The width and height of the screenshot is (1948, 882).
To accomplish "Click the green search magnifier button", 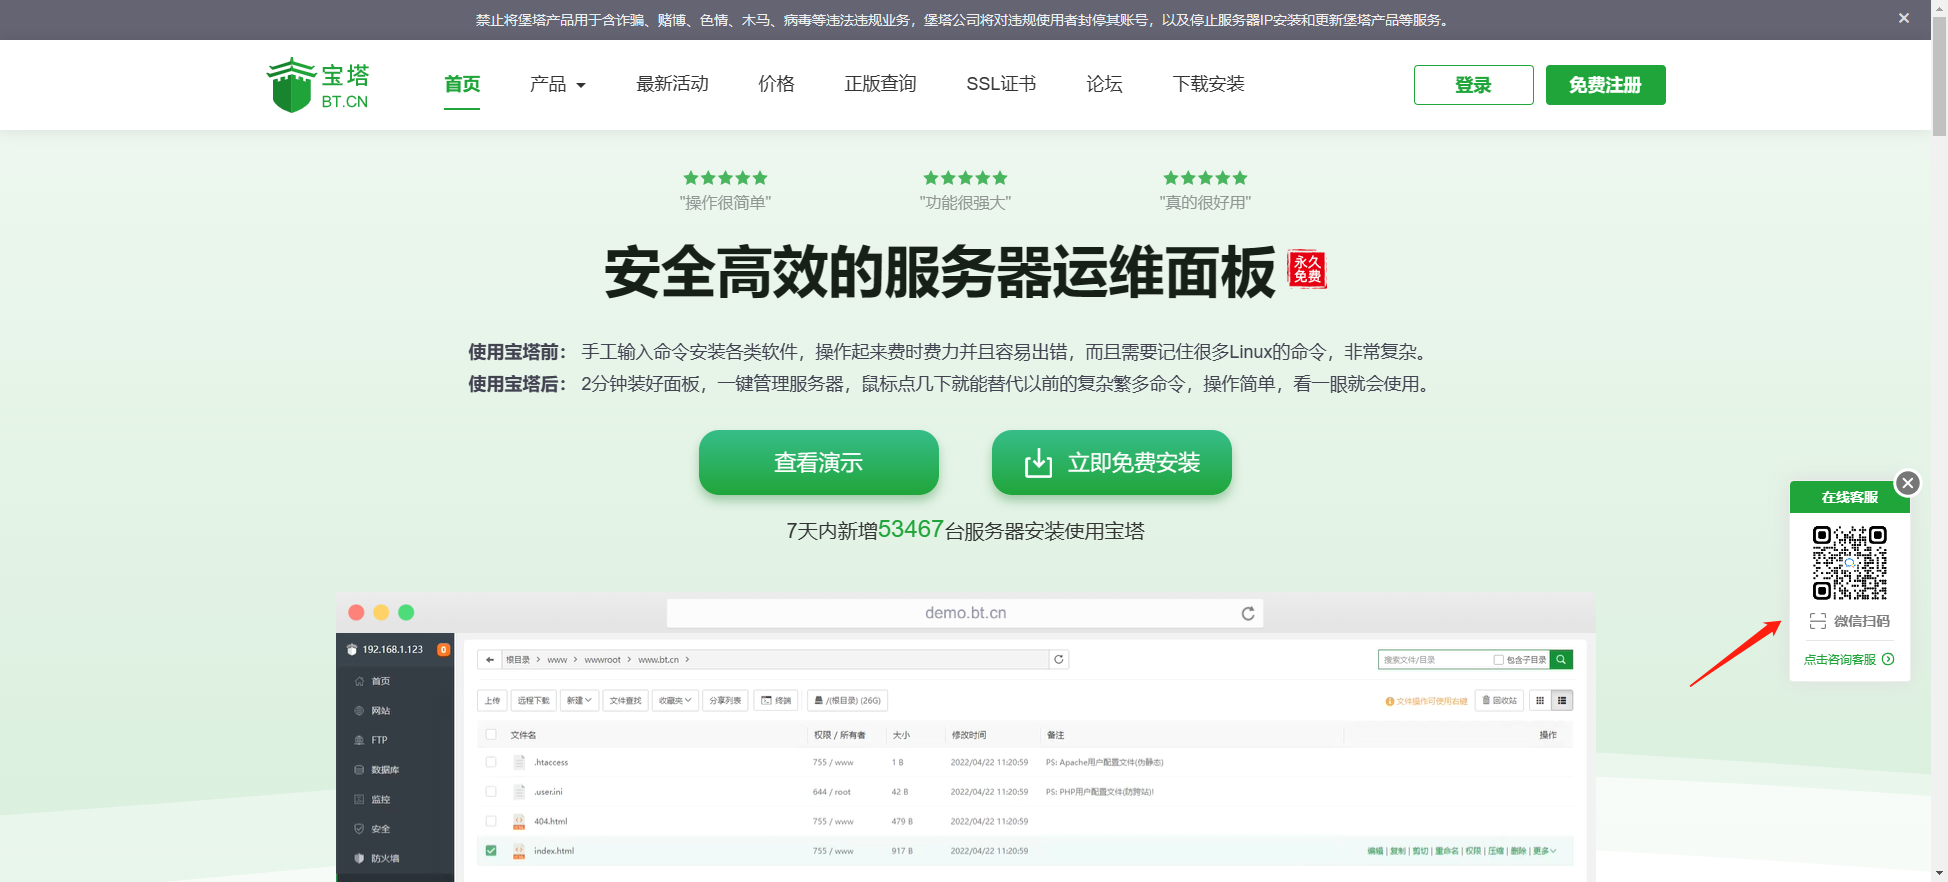I will tap(1561, 660).
